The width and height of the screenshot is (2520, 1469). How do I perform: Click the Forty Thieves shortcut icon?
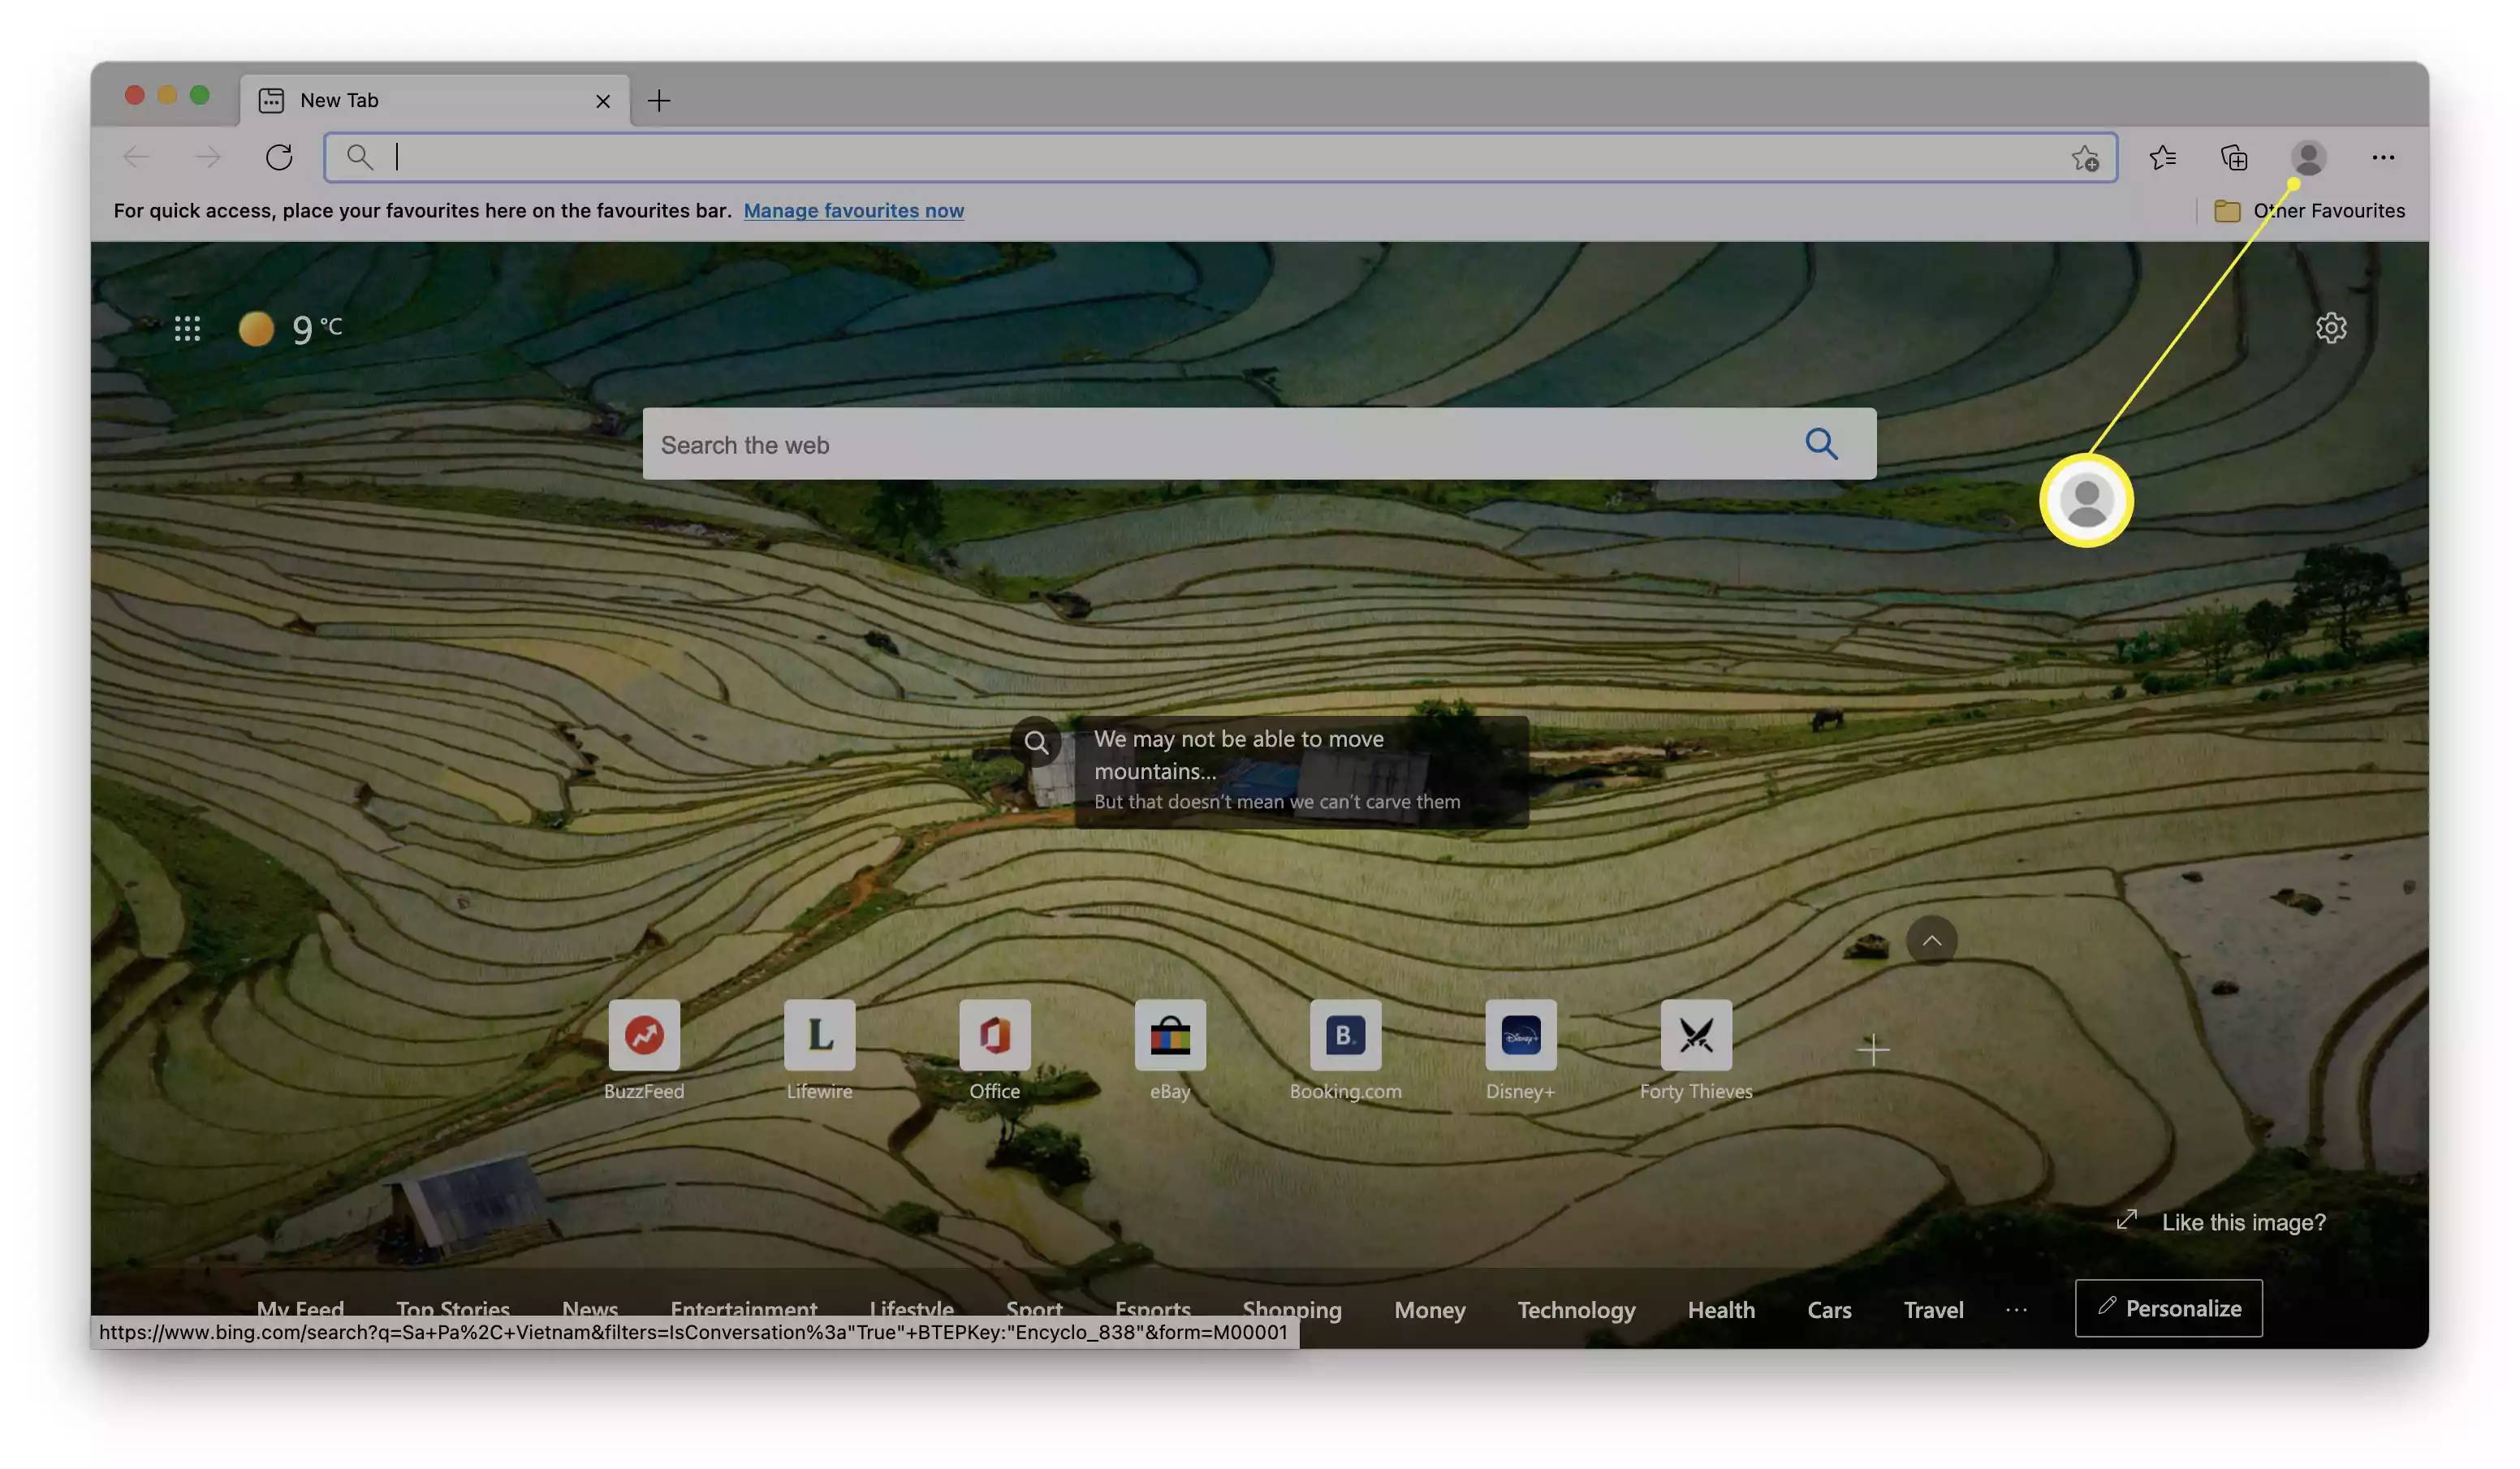(x=1694, y=1033)
